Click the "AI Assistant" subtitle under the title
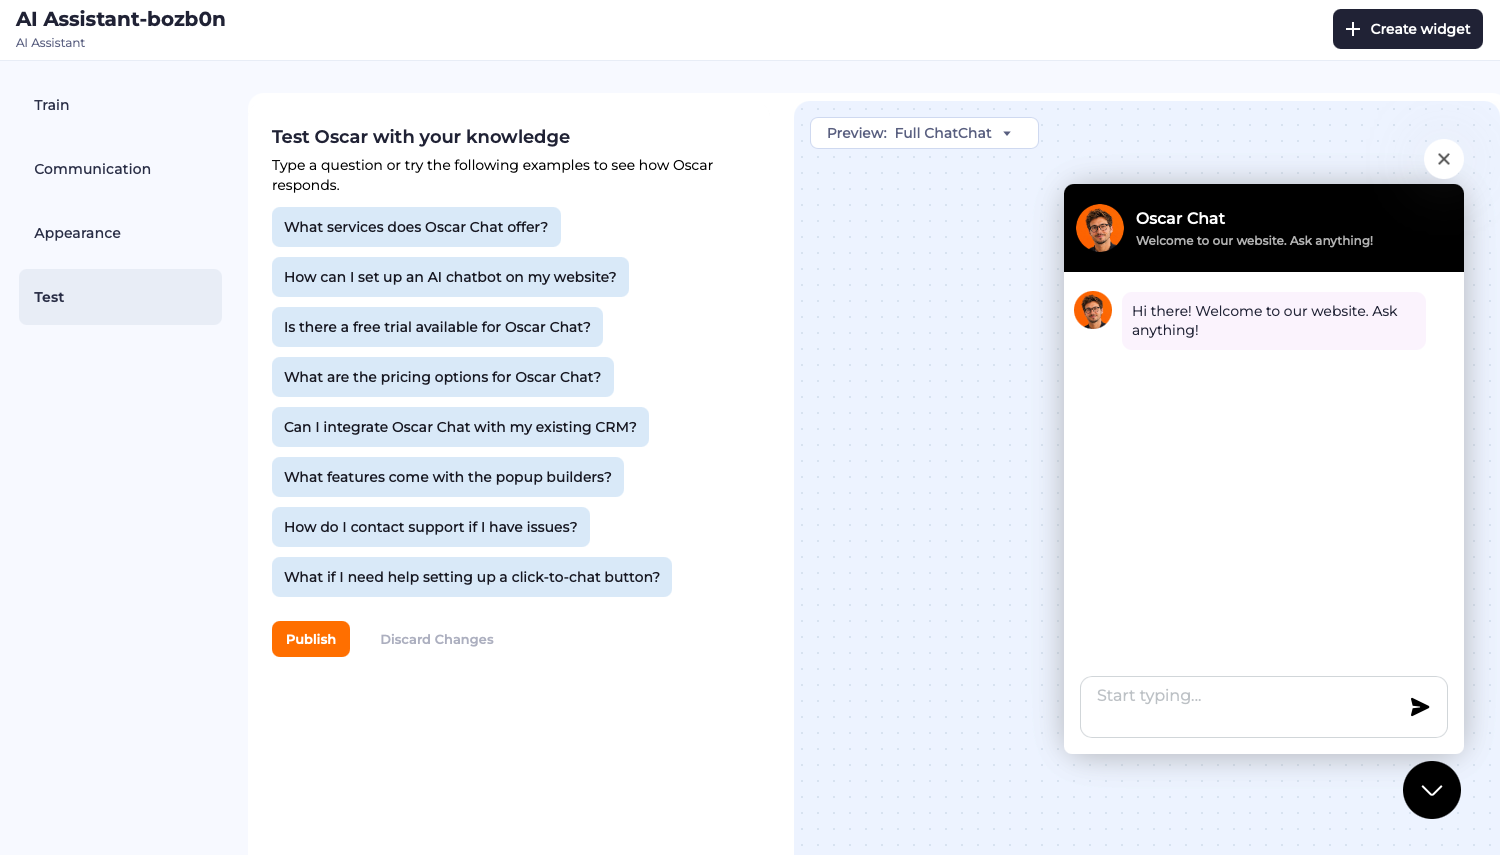The image size is (1500, 855). coord(50,43)
